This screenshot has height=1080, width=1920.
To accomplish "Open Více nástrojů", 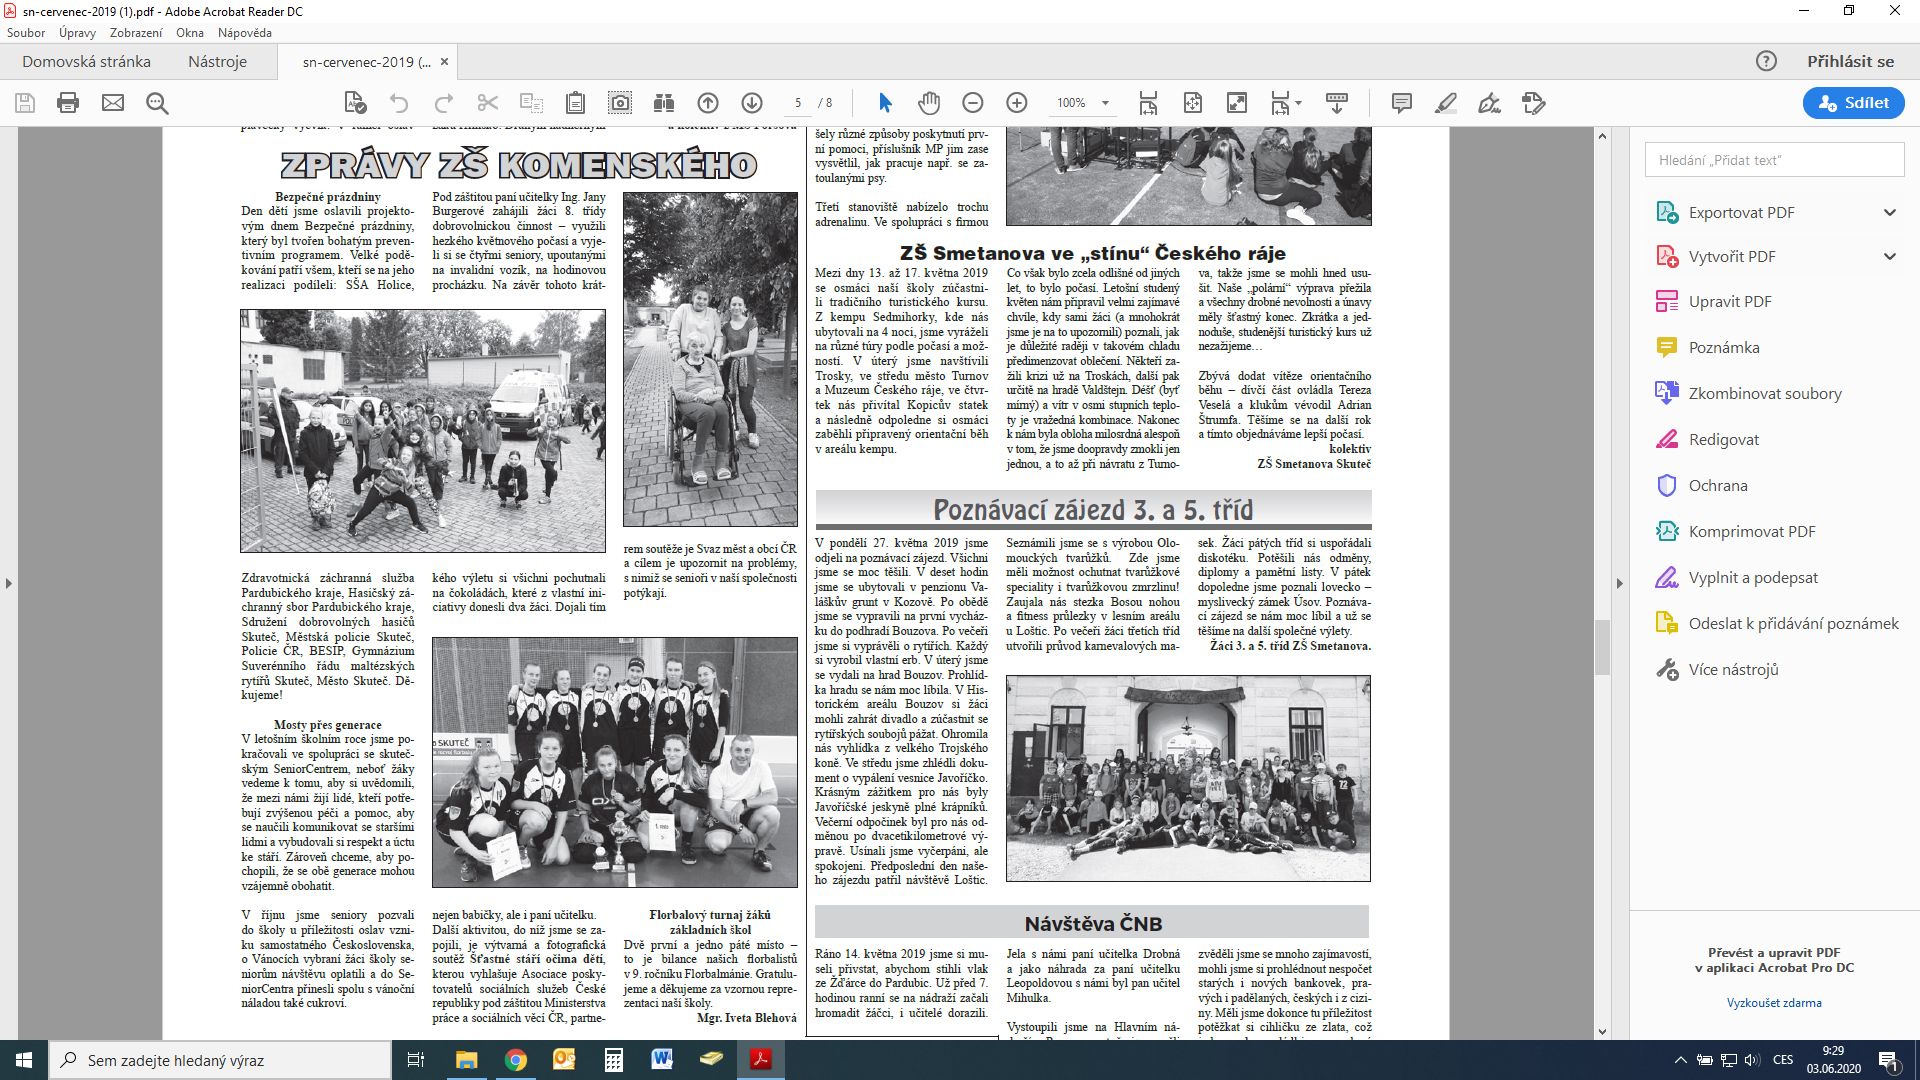I will click(1718, 669).
